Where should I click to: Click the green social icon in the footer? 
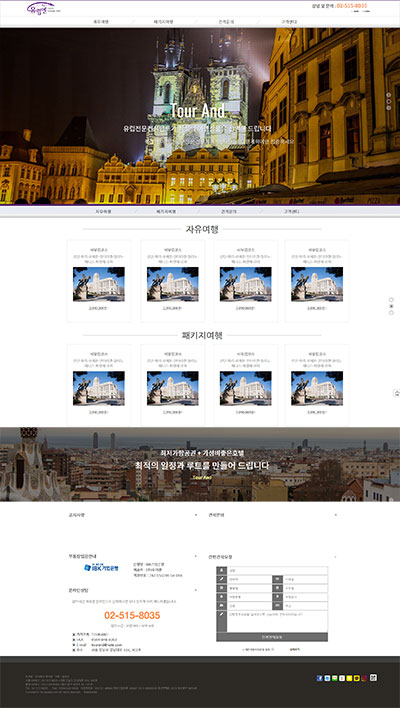[335, 678]
